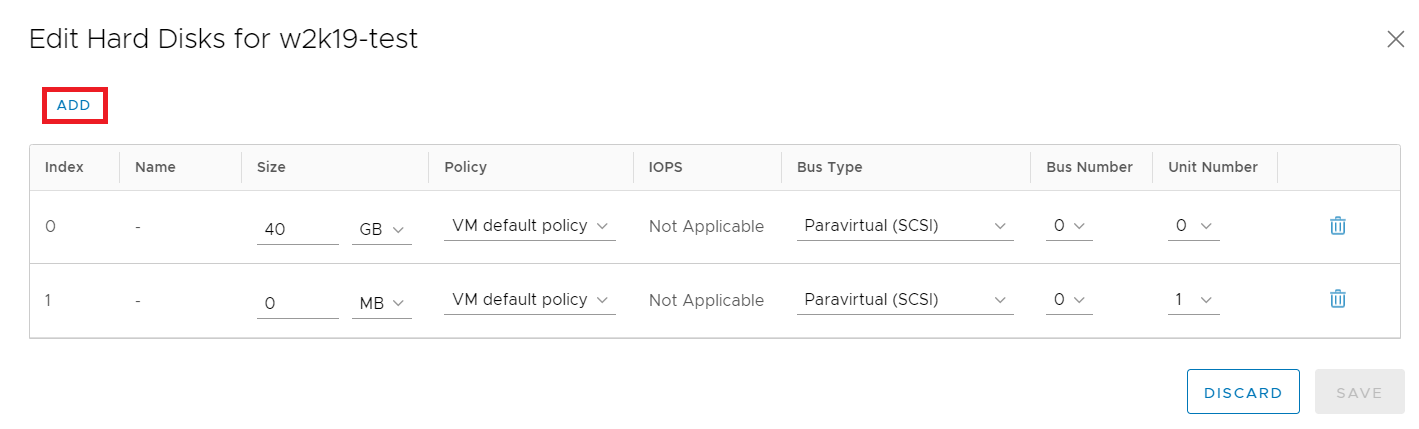Close the Edit Hard Disks dialog
1419x429 pixels.
(x=1395, y=39)
